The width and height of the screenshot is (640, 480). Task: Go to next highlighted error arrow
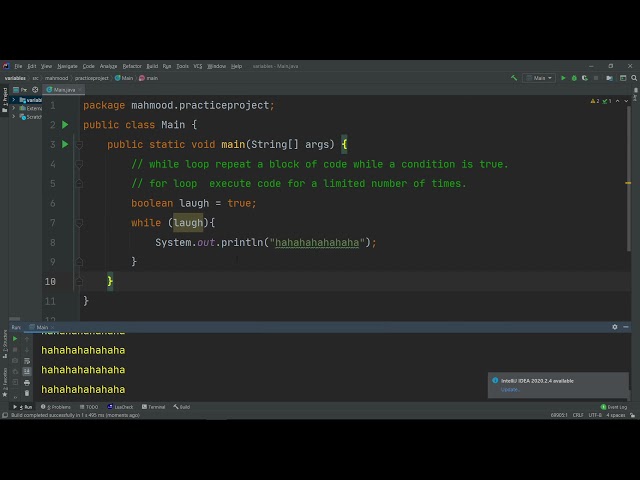626,101
